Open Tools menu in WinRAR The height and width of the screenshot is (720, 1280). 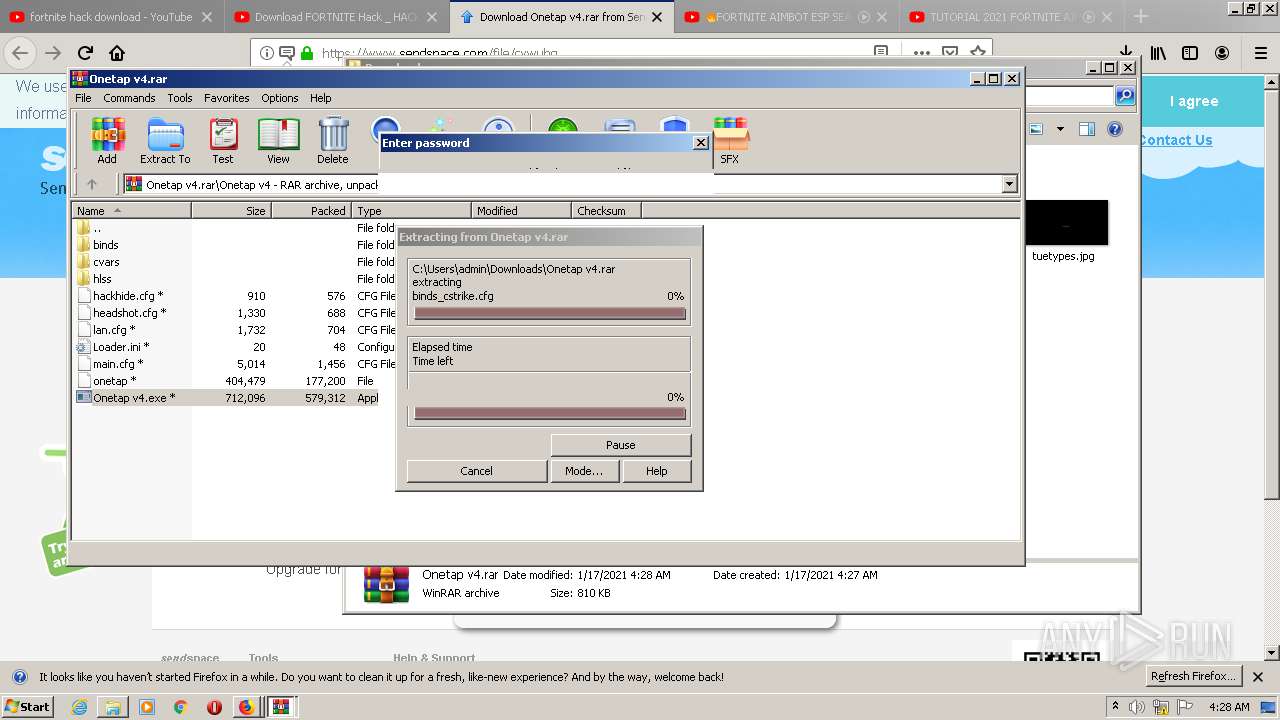point(180,98)
